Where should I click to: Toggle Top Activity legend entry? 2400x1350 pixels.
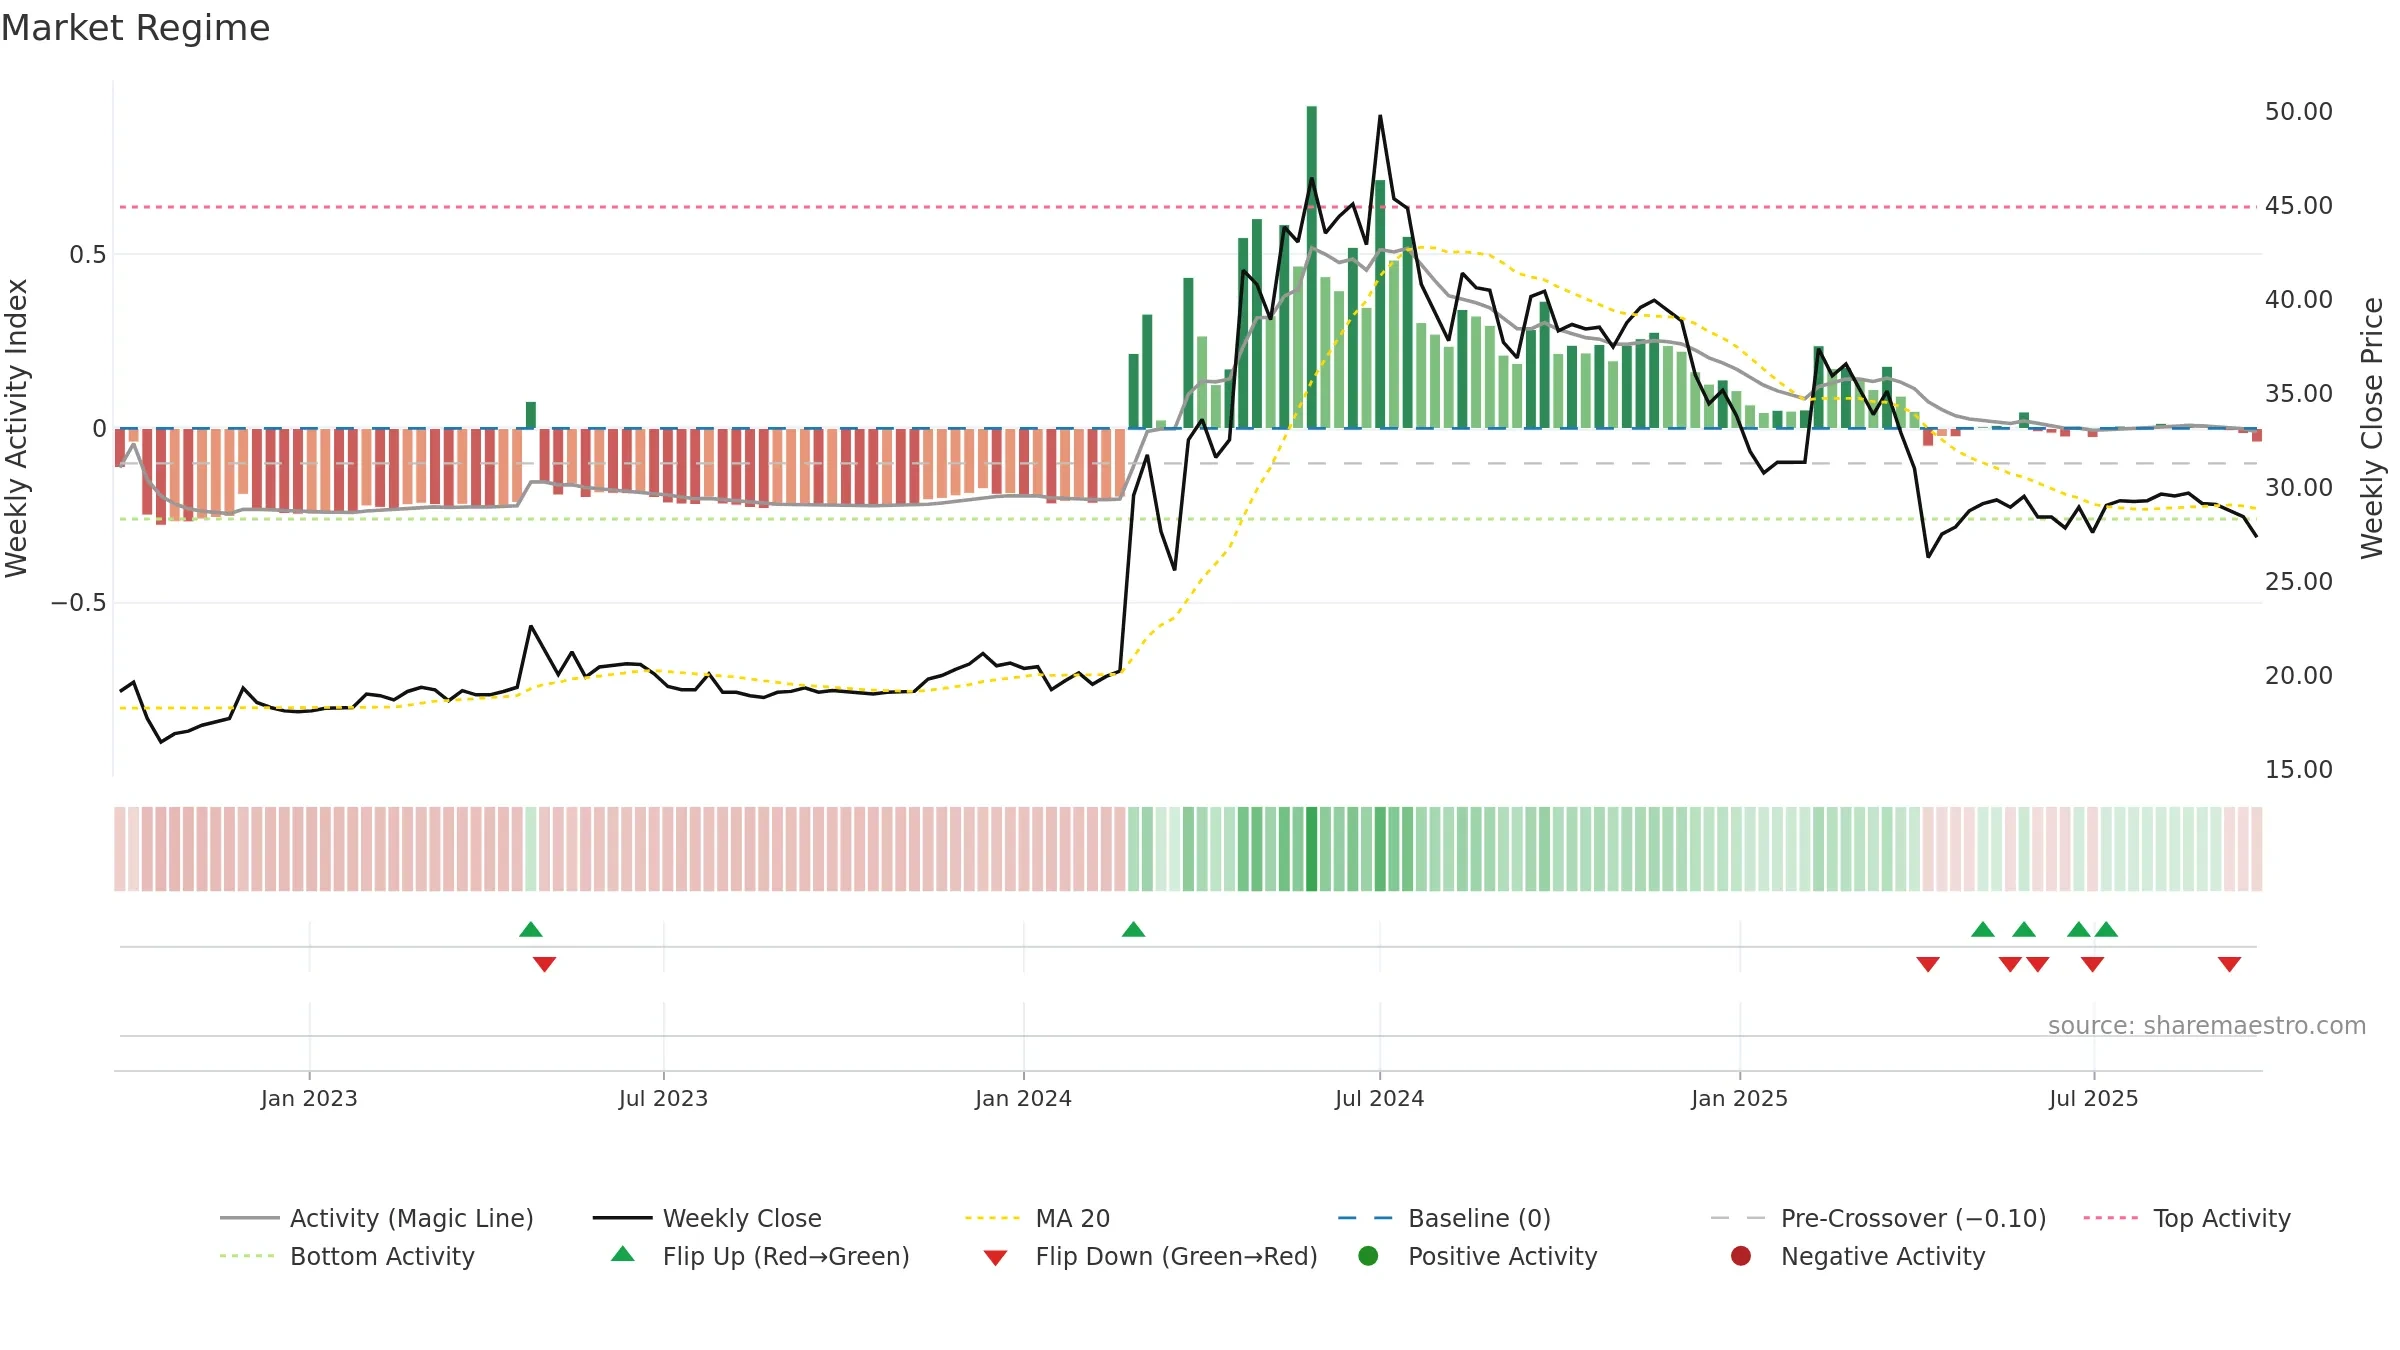pyautogui.click(x=2187, y=1218)
